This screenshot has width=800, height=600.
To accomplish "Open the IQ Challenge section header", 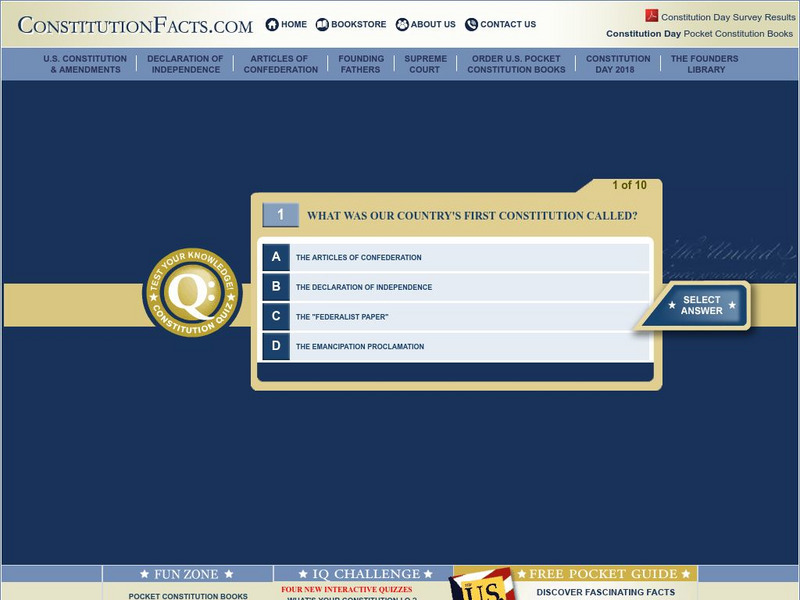I will click(365, 574).
